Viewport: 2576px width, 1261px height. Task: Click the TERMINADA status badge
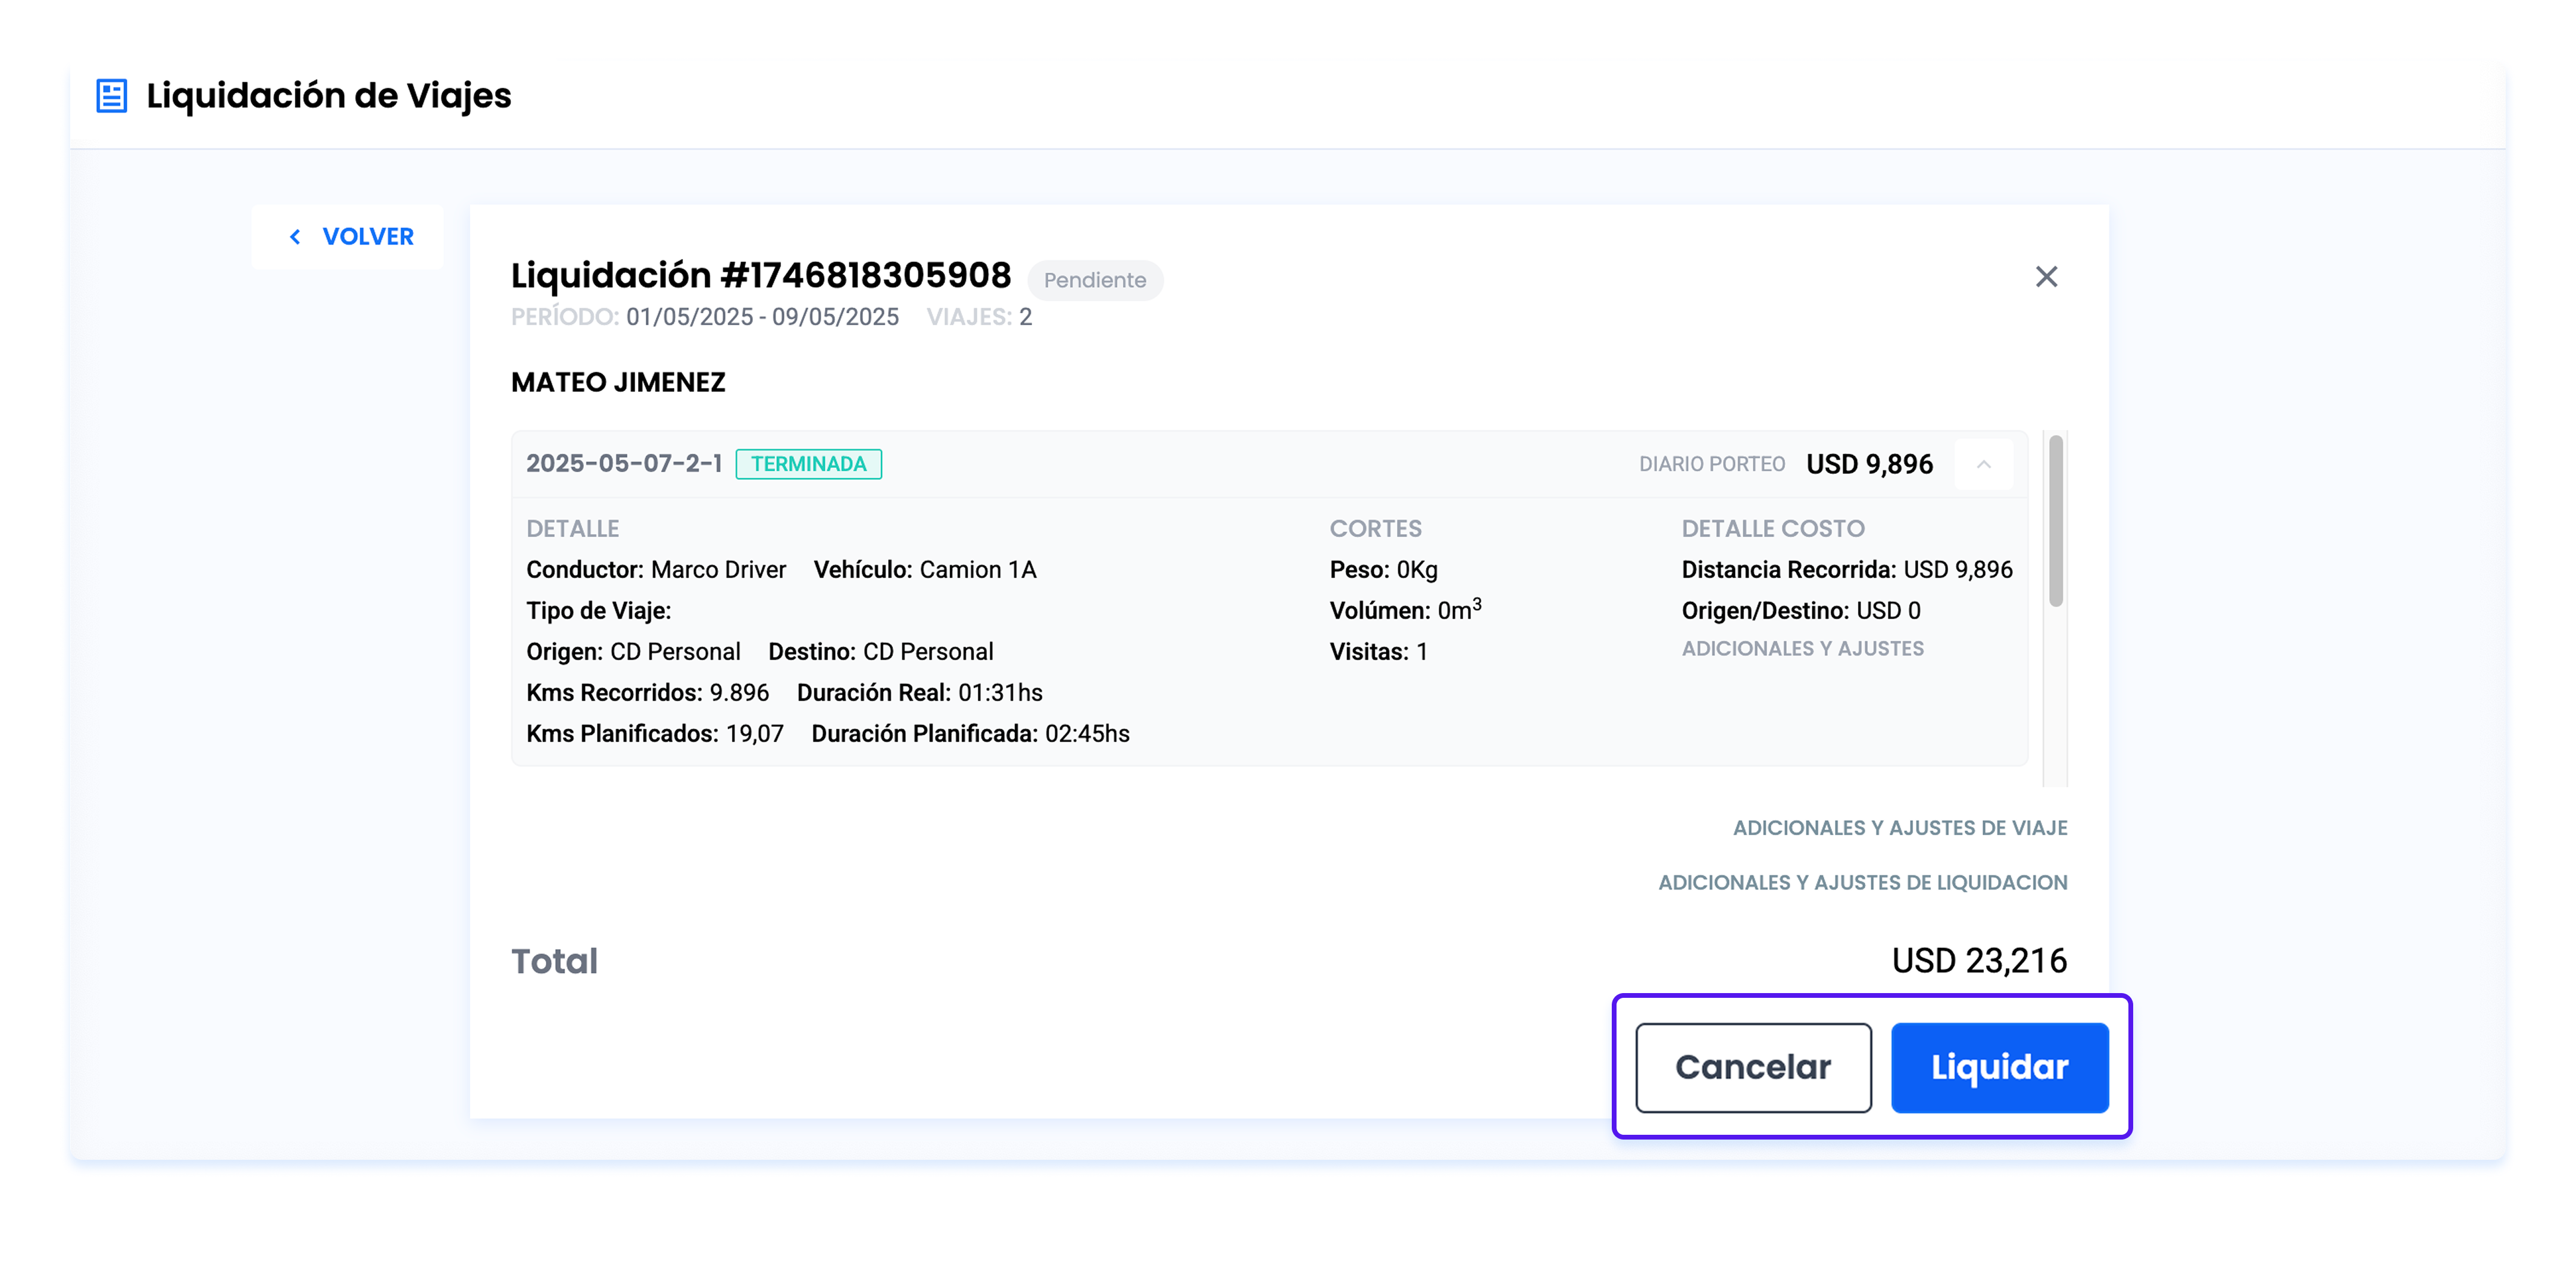[x=808, y=464]
